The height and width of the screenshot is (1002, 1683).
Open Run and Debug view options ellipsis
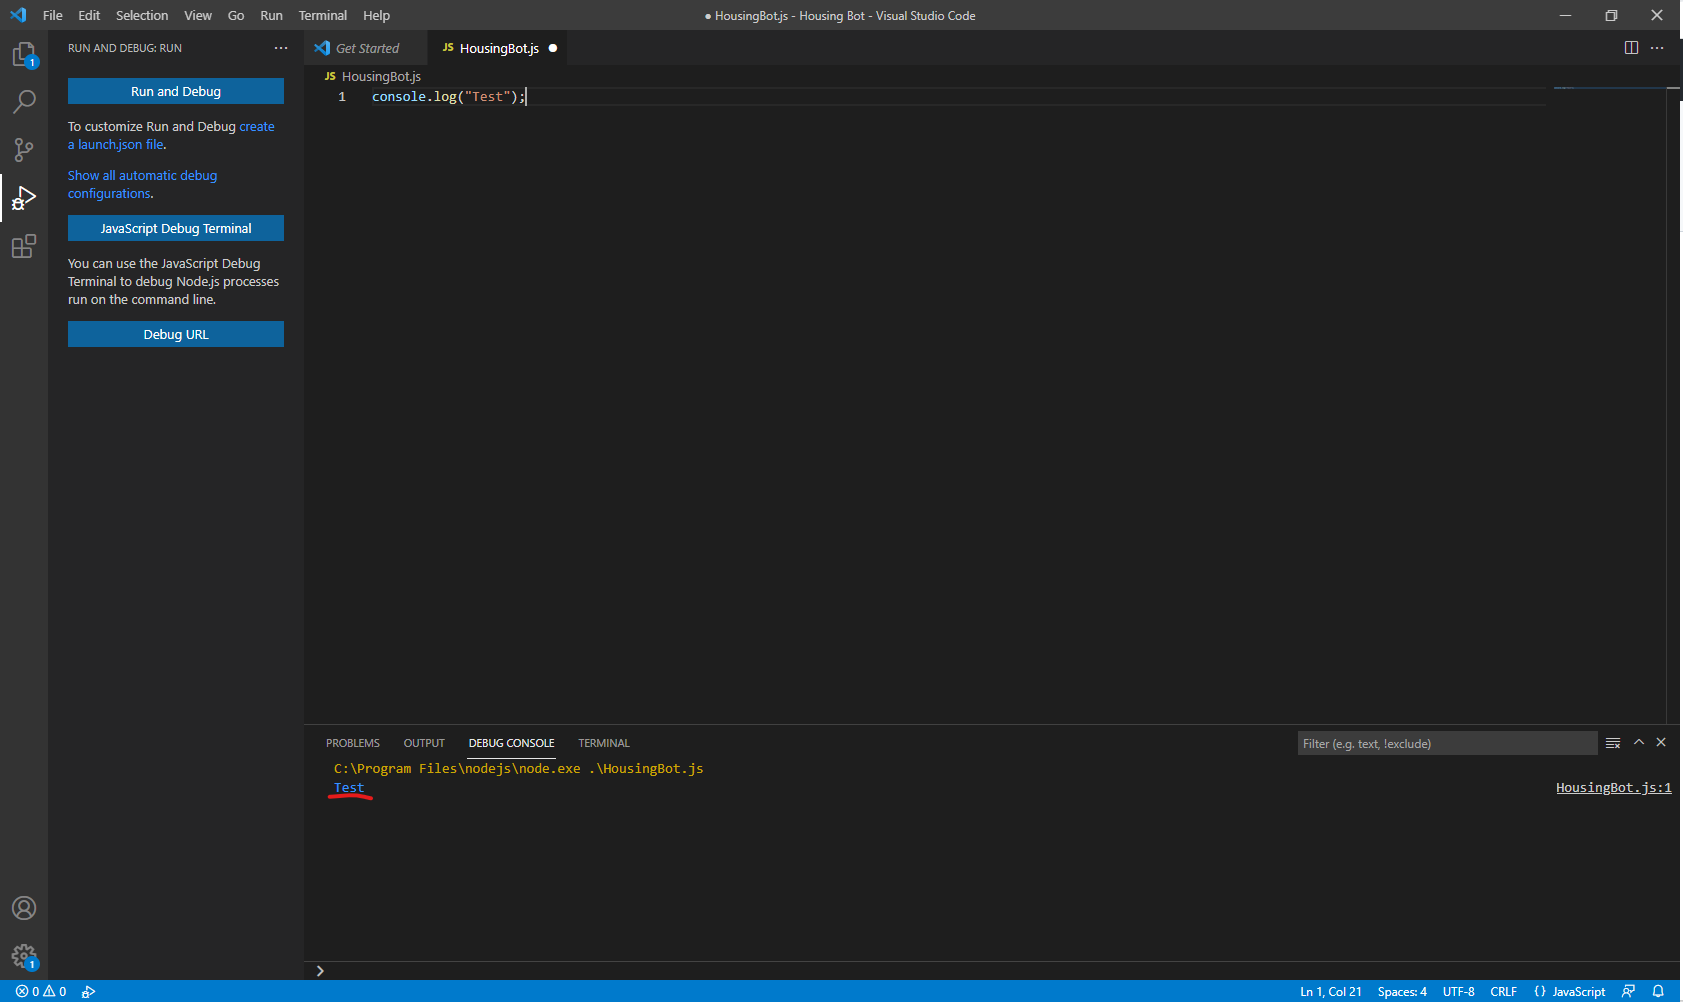[281, 47]
